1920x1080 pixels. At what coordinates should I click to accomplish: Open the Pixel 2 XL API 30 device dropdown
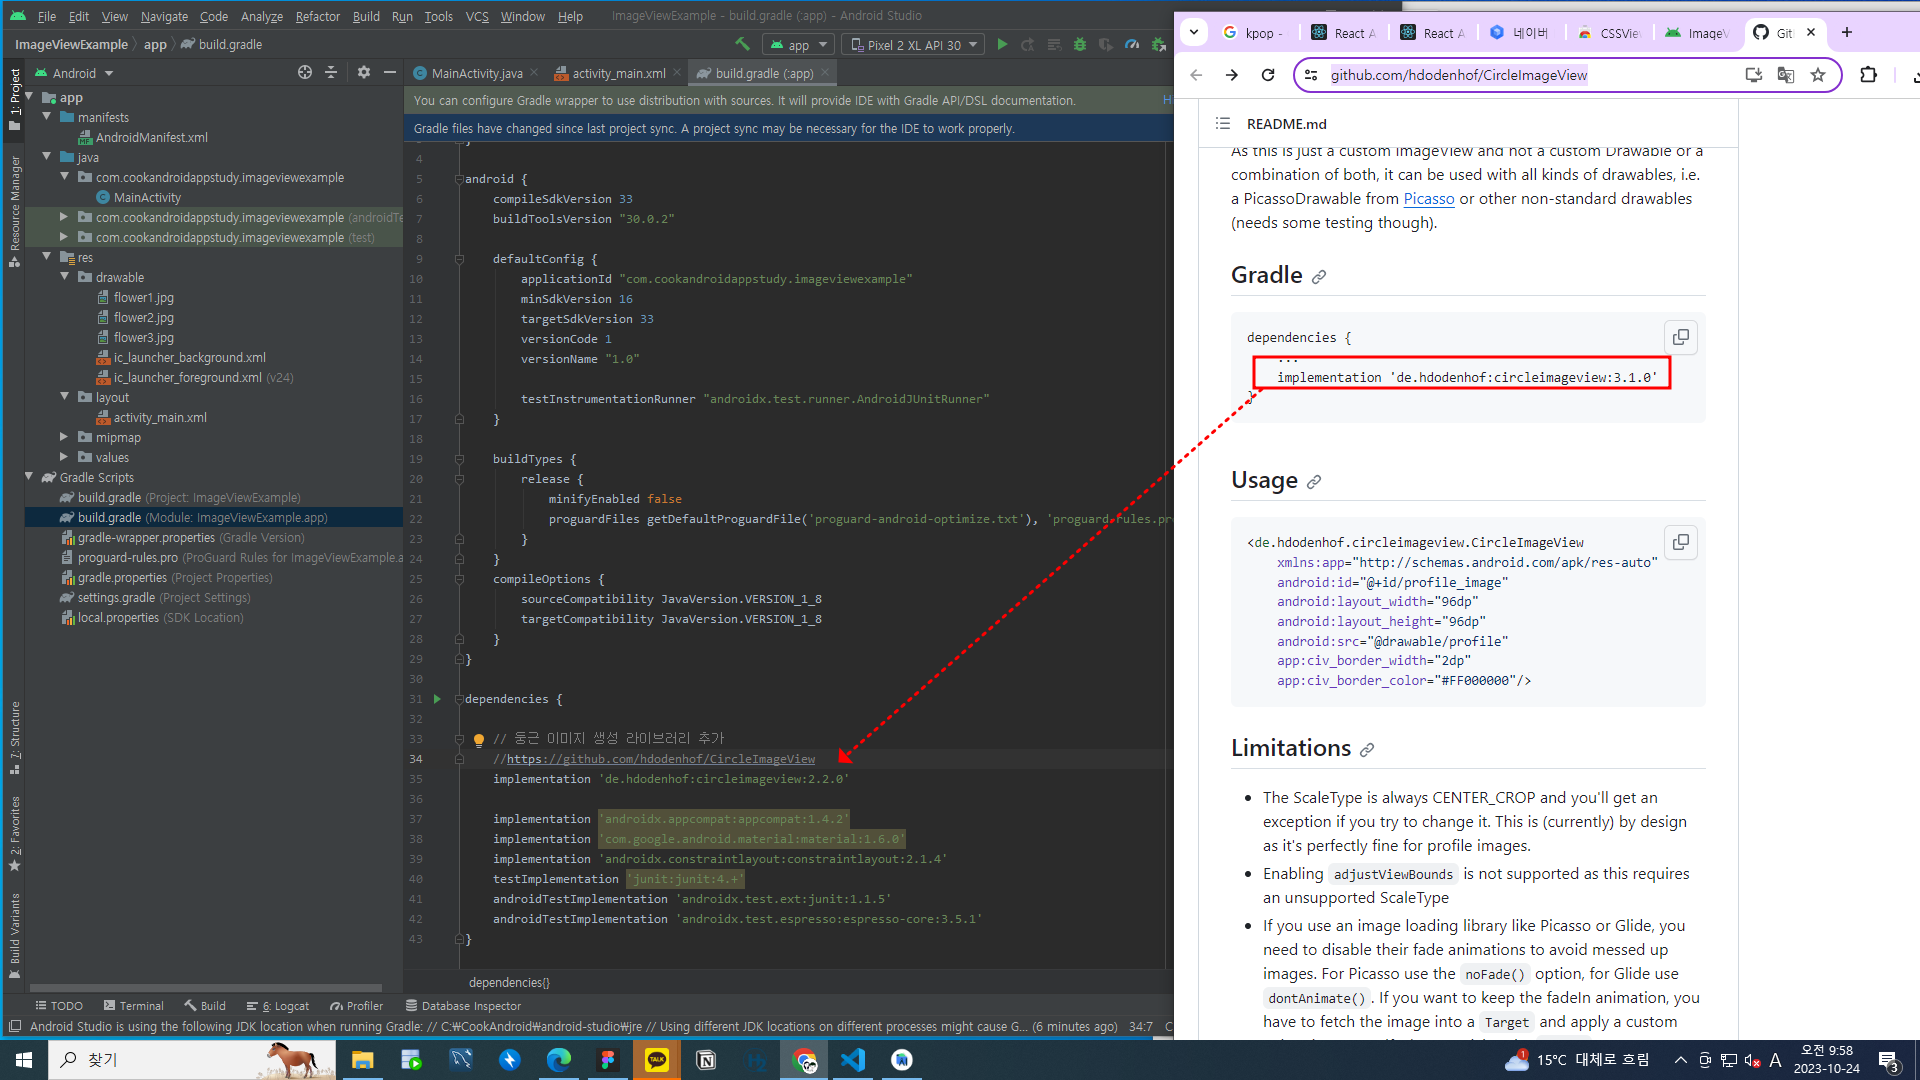(913, 45)
